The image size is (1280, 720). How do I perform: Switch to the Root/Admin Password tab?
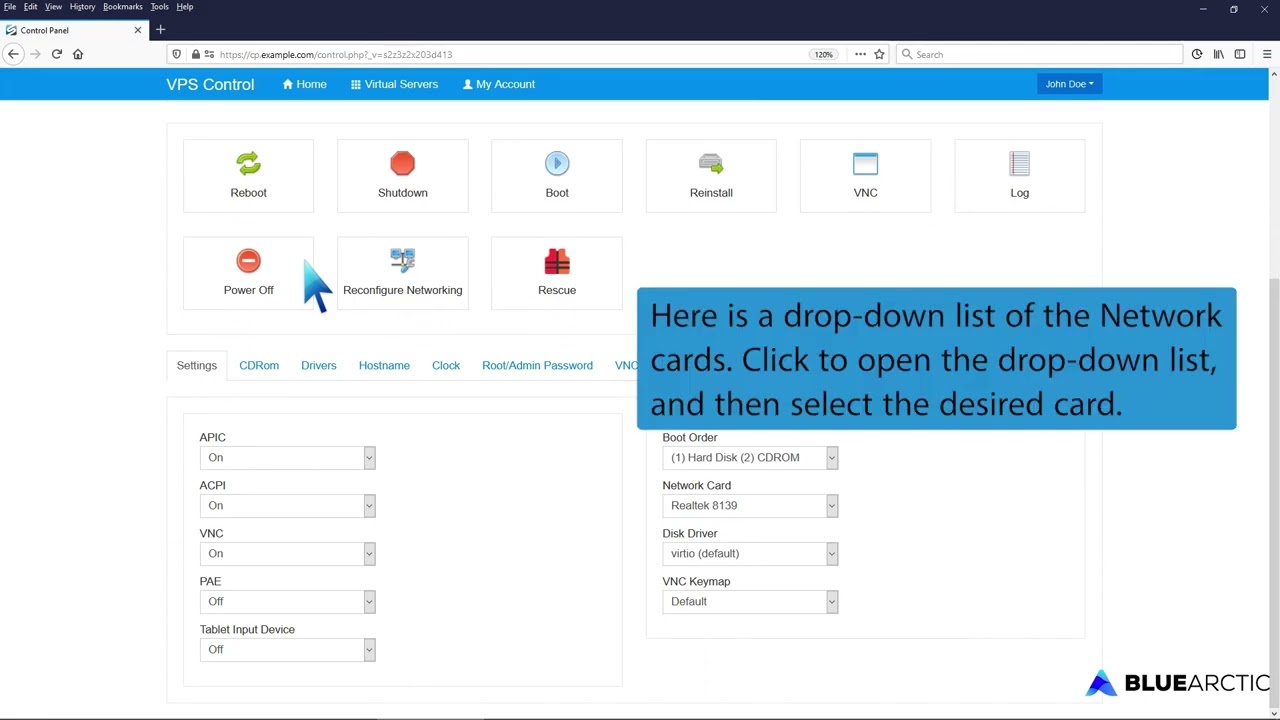click(x=537, y=365)
